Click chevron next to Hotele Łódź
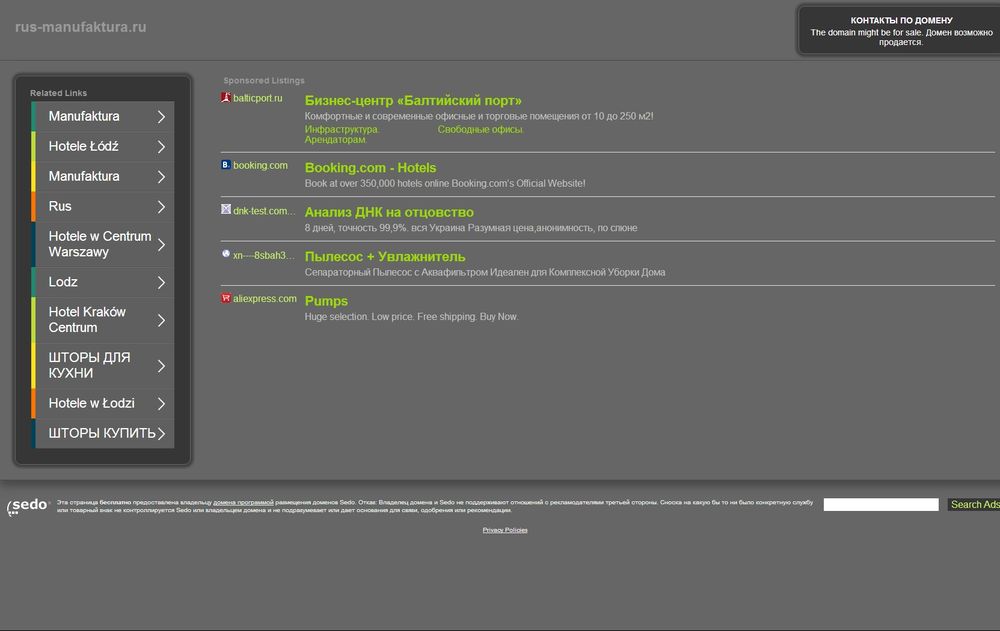This screenshot has height=631, width=1000. 161,147
